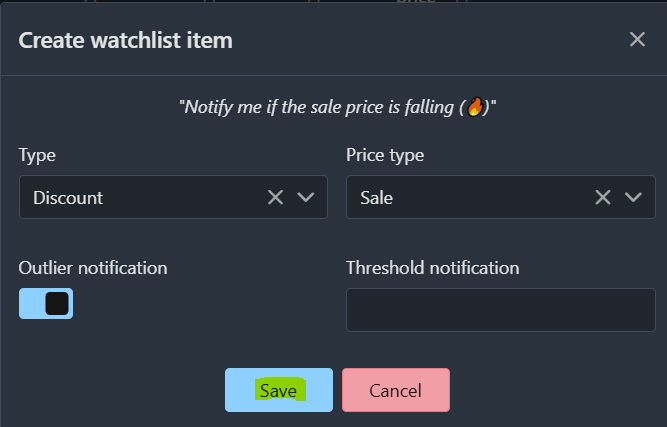The height and width of the screenshot is (427, 667).
Task: Click the Type field label
Action: click(37, 155)
